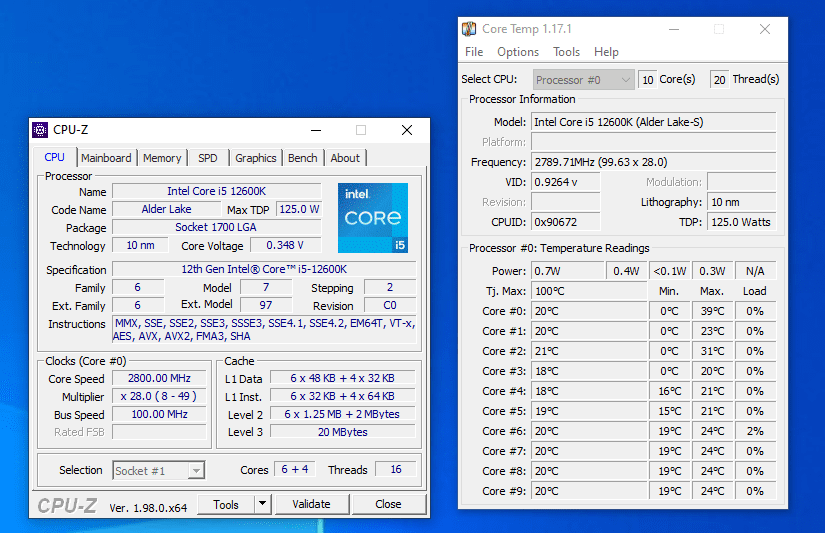Click the Core #2 temperature '21°C'

(589, 351)
